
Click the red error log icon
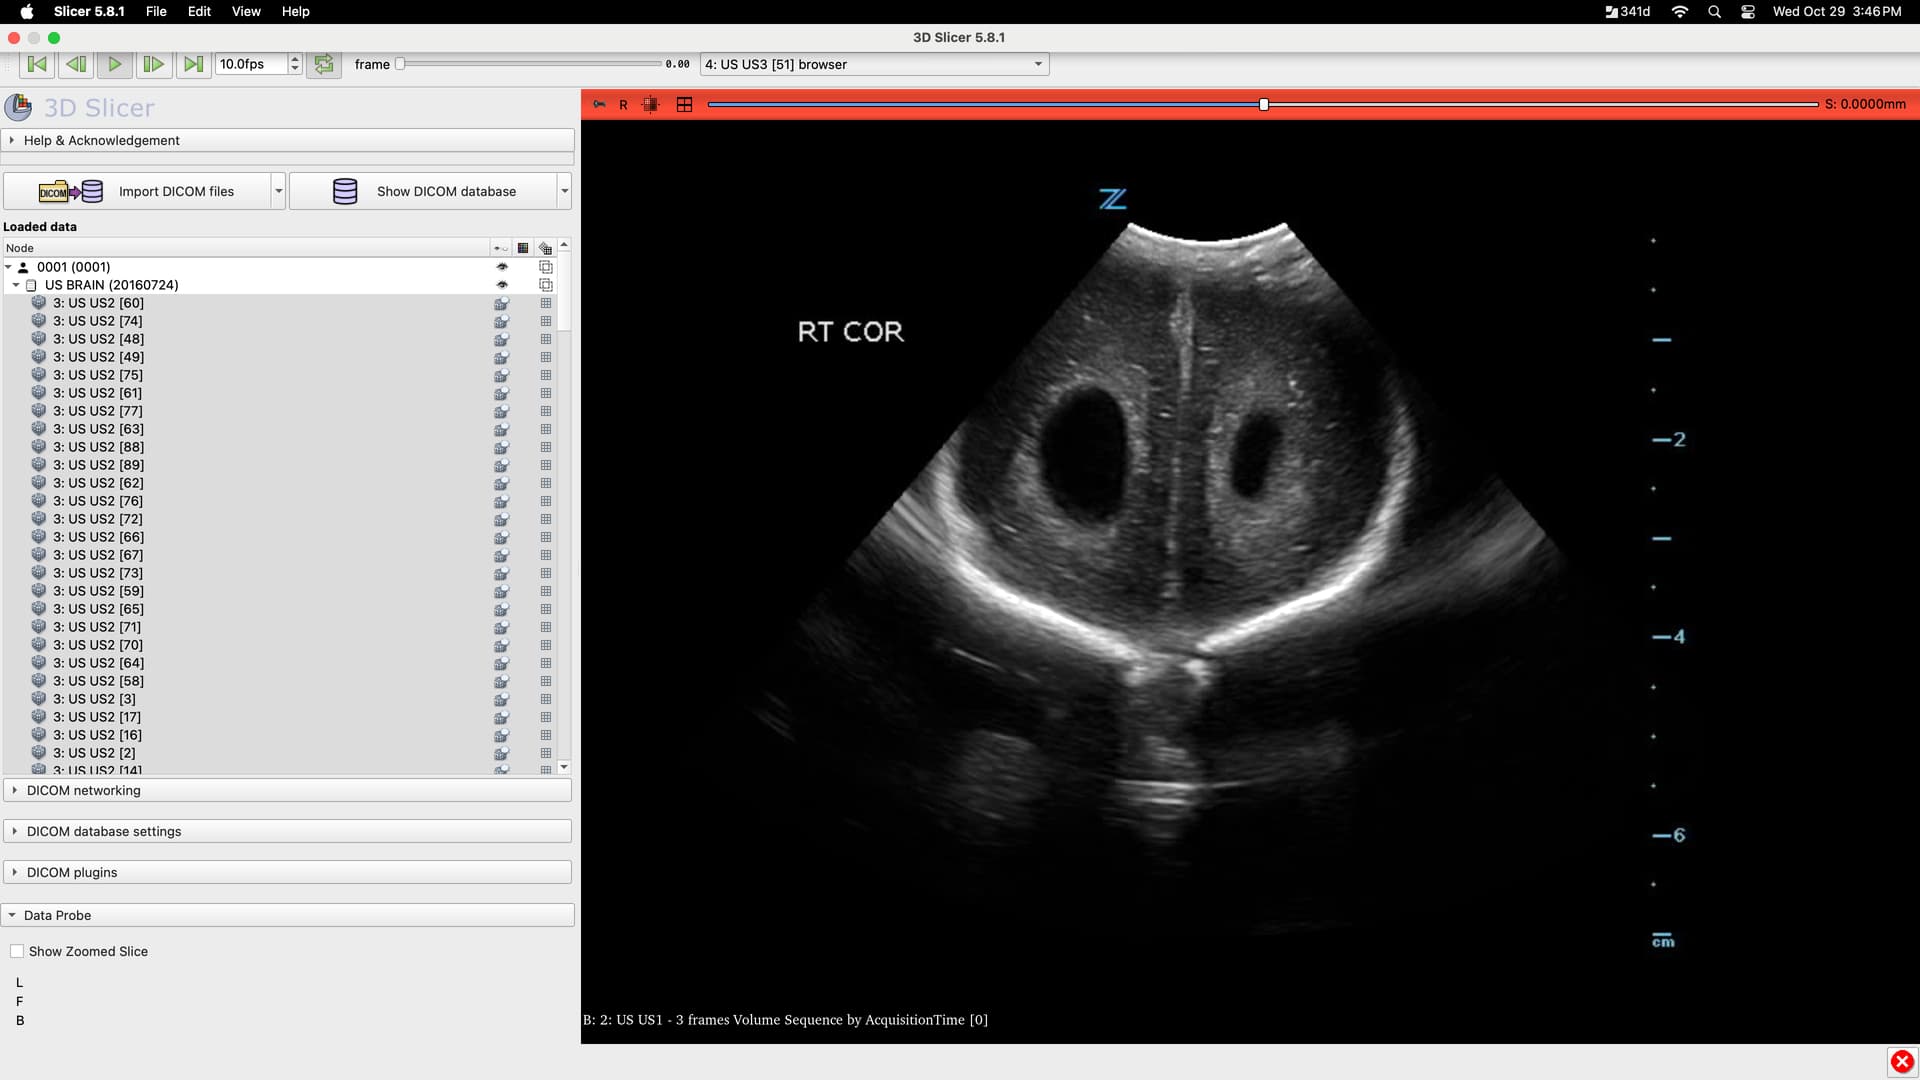click(1901, 1062)
